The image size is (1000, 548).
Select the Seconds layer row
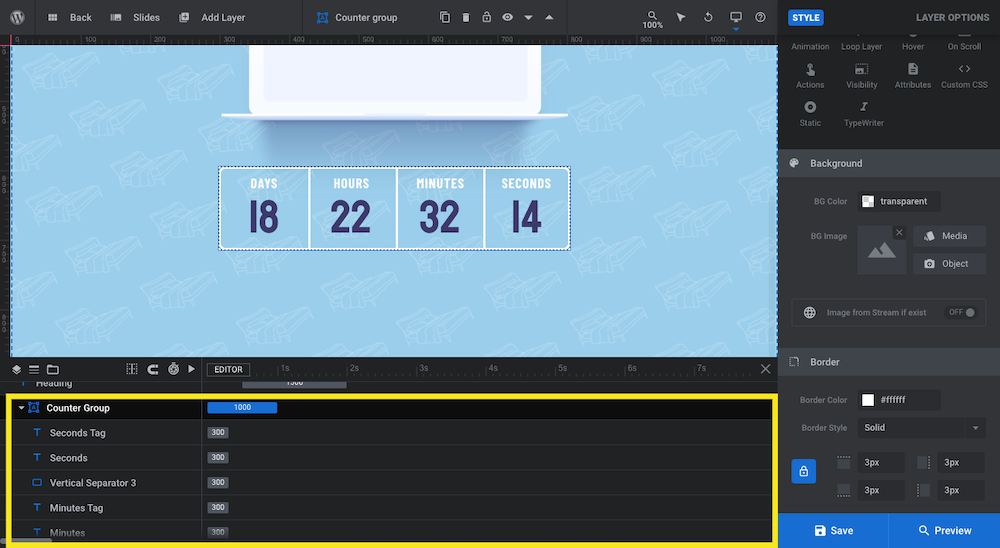pyautogui.click(x=106, y=457)
